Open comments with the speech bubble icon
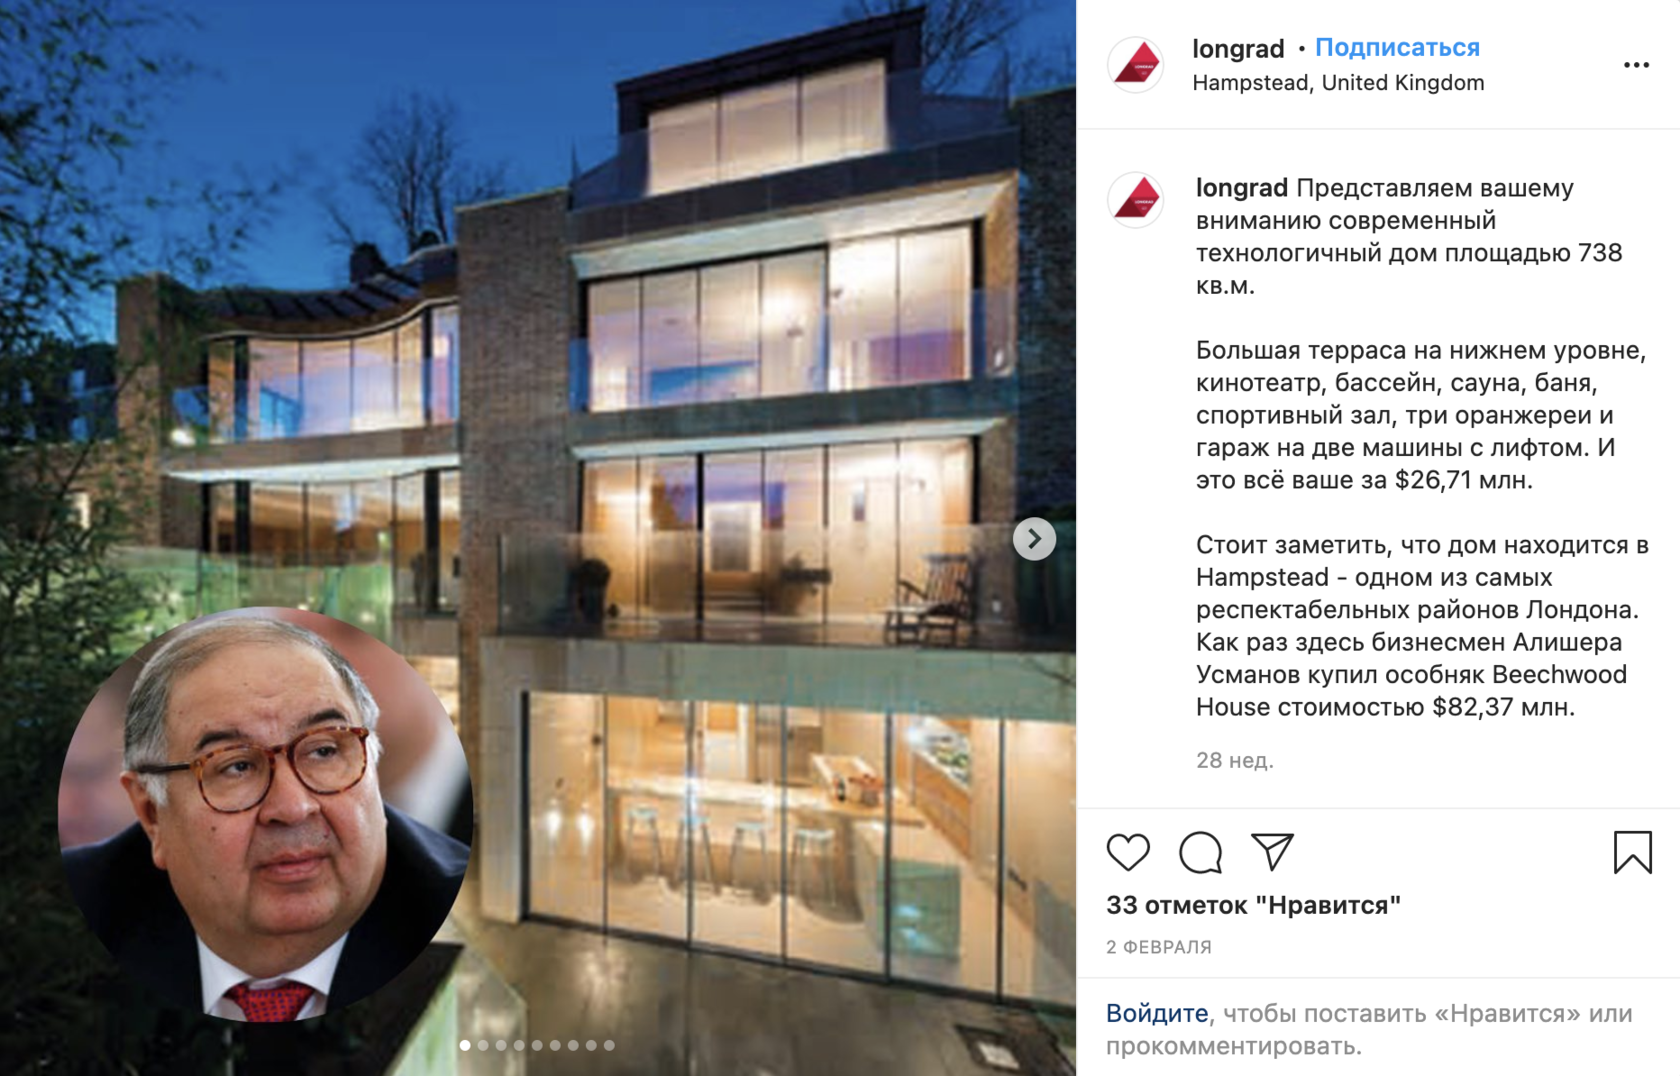Image resolution: width=1680 pixels, height=1076 pixels. 1200,852
